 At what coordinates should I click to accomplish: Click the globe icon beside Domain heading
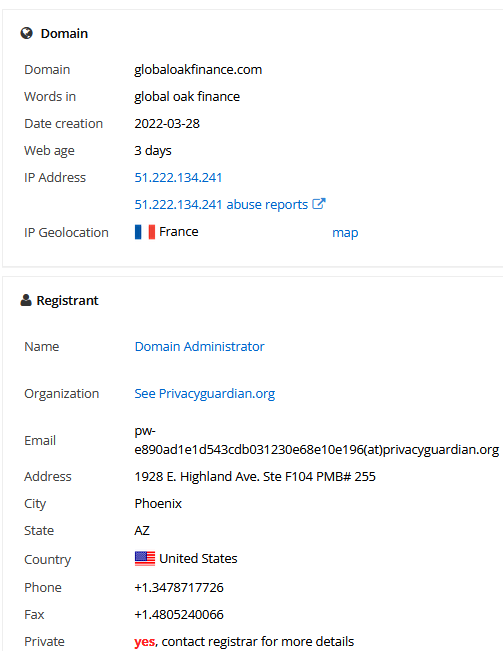(x=27, y=33)
